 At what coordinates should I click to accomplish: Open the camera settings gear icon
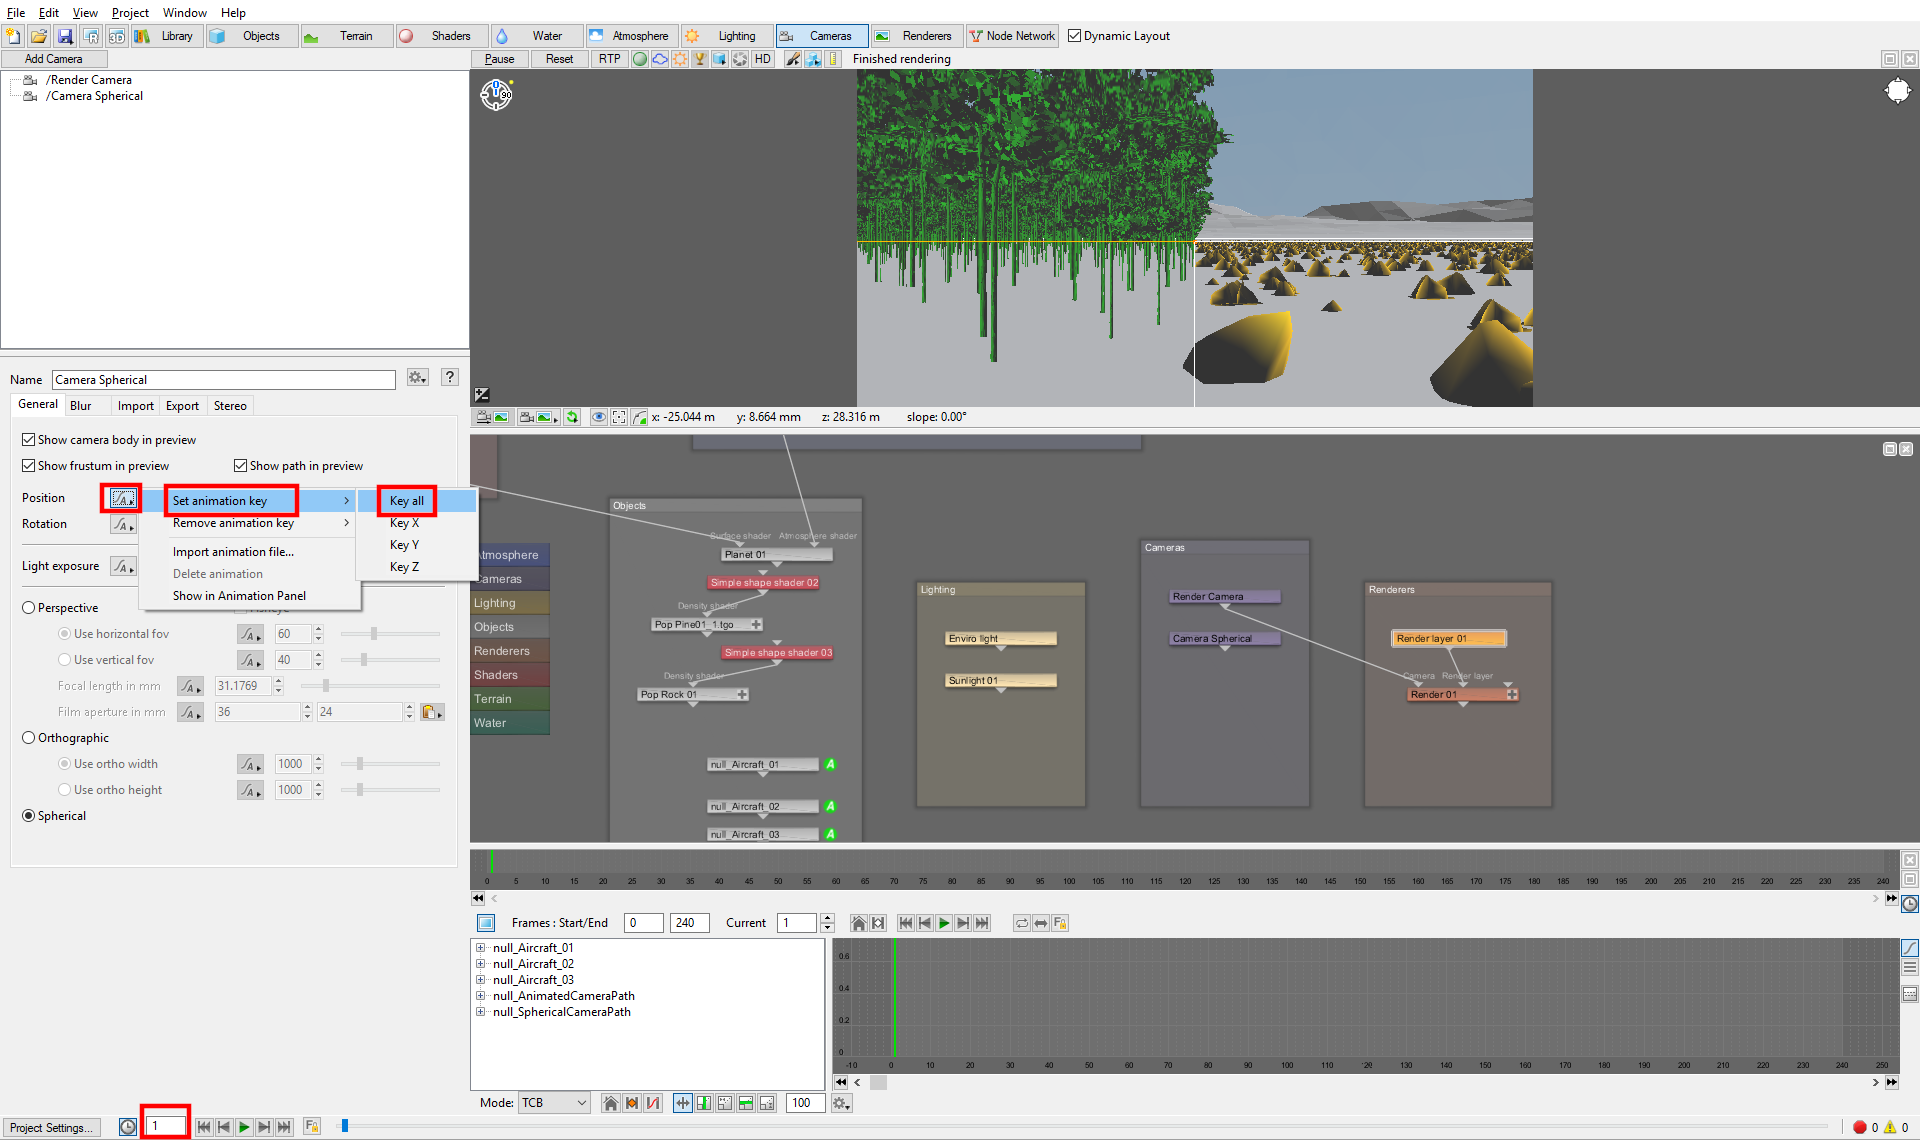tap(418, 378)
